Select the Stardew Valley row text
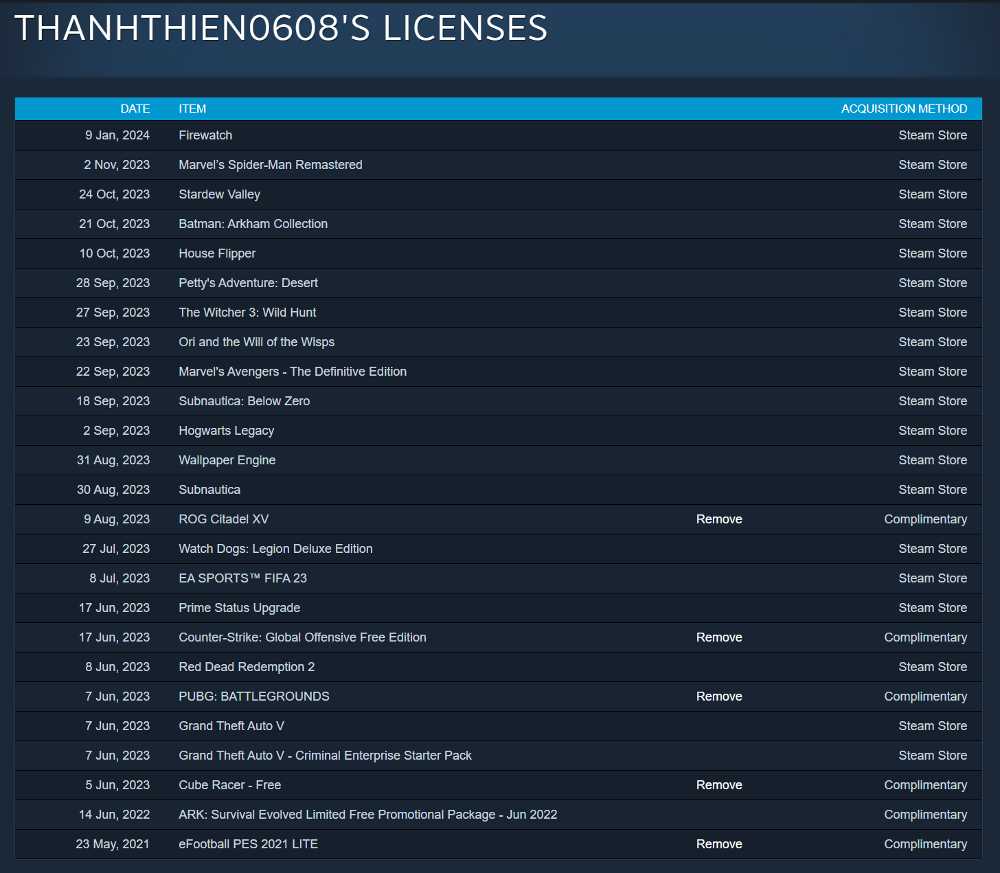 [219, 194]
